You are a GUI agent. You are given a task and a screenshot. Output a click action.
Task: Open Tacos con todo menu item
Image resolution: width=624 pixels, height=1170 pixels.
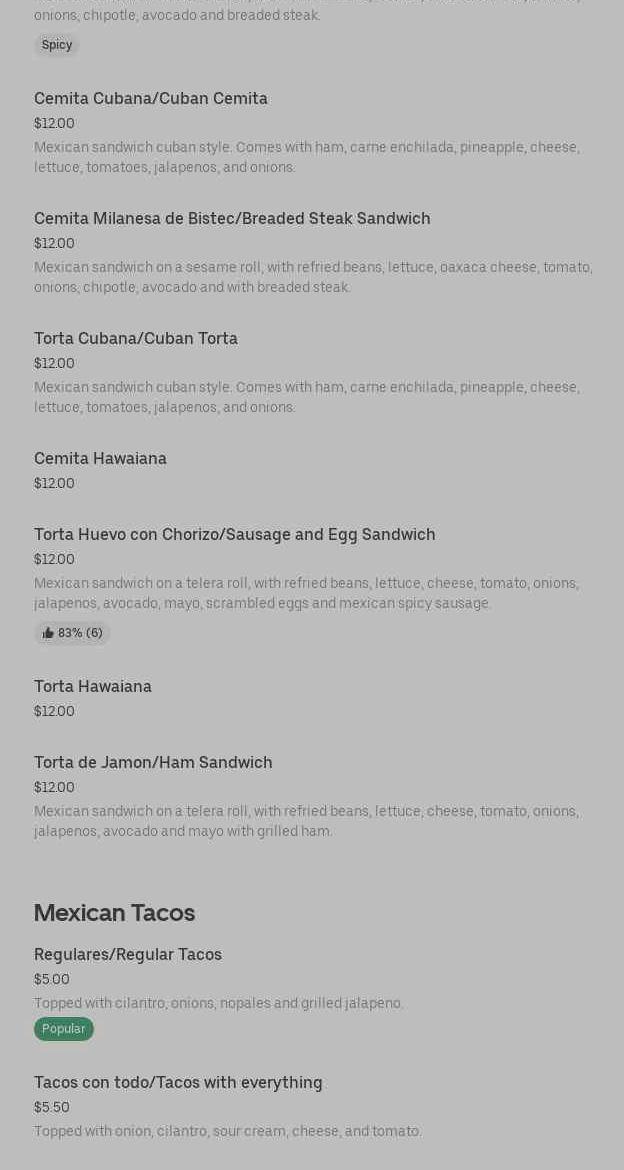(178, 1082)
